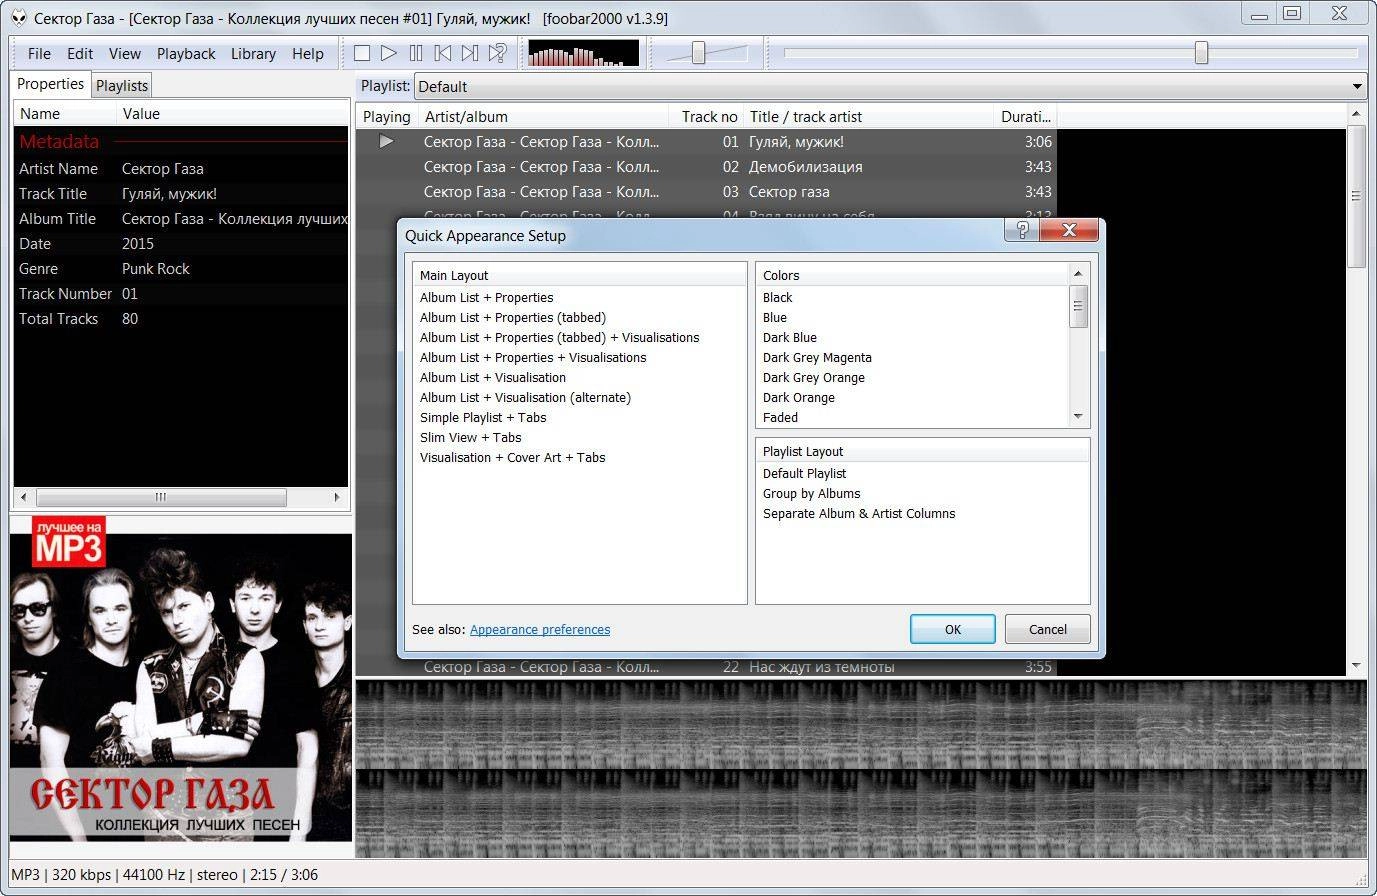Screen dimensions: 1377x896
Task: Choose Simple Playlist + Tabs layout
Action: 483,417
